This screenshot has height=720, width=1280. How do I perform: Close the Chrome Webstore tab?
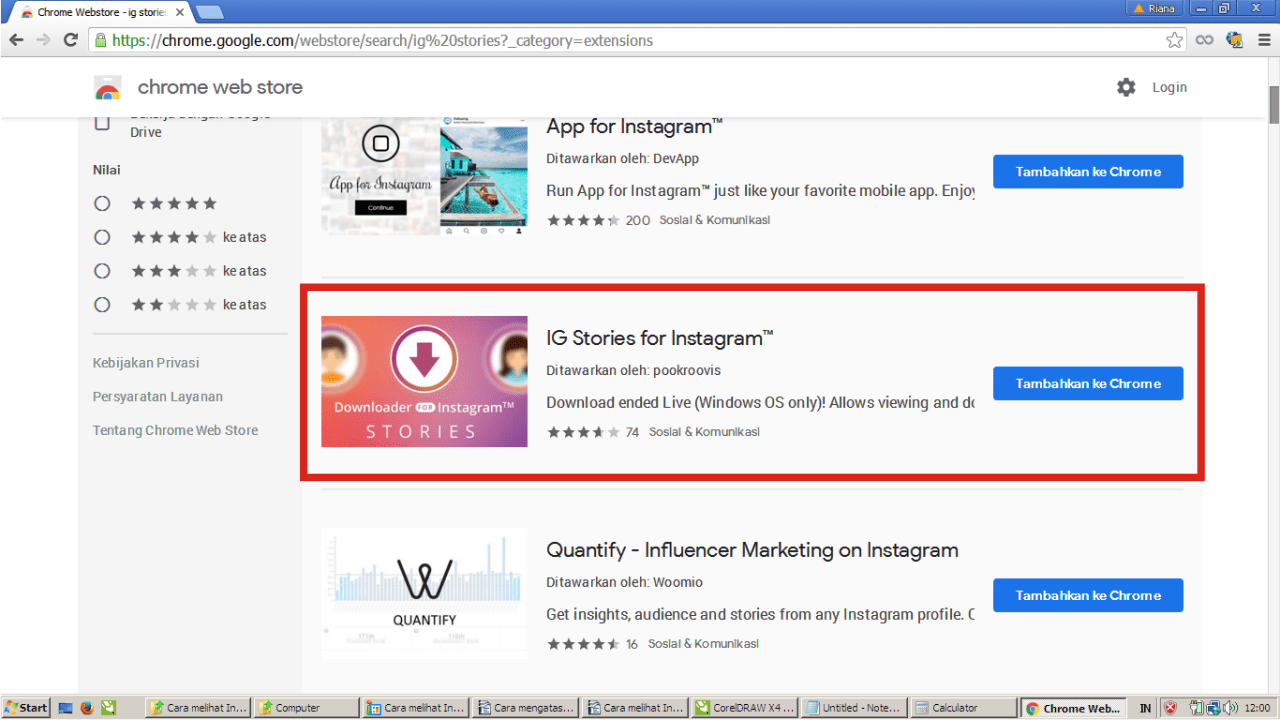pyautogui.click(x=179, y=12)
